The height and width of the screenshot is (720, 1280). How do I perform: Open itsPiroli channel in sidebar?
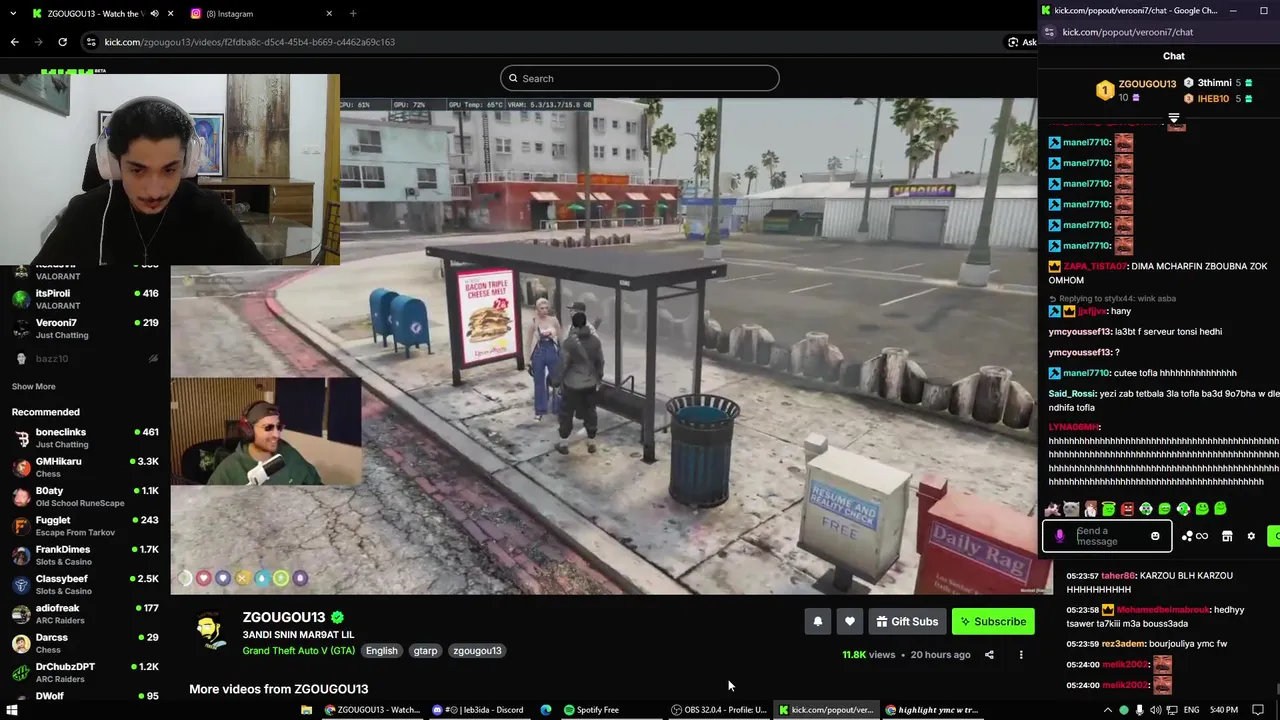(x=85, y=299)
